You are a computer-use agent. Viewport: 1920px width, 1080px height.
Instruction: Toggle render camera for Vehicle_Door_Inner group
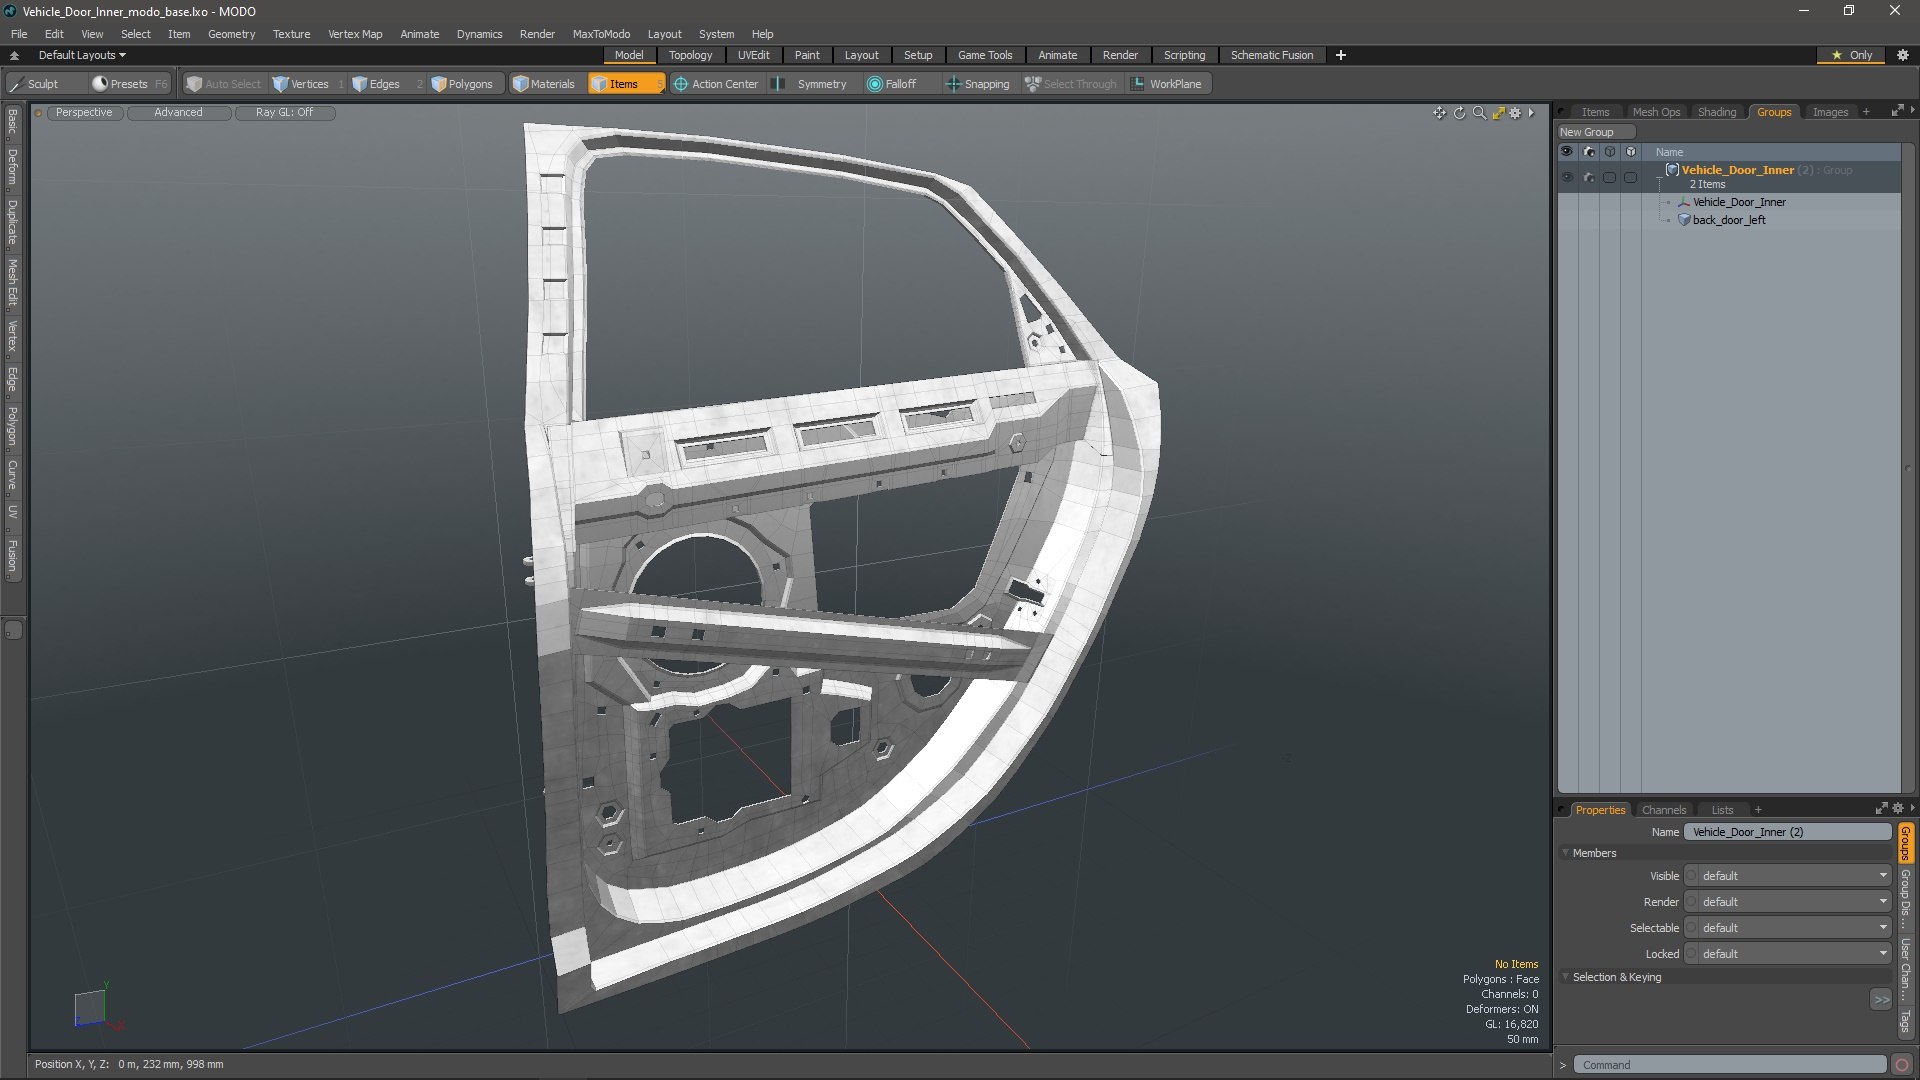[x=1588, y=177]
